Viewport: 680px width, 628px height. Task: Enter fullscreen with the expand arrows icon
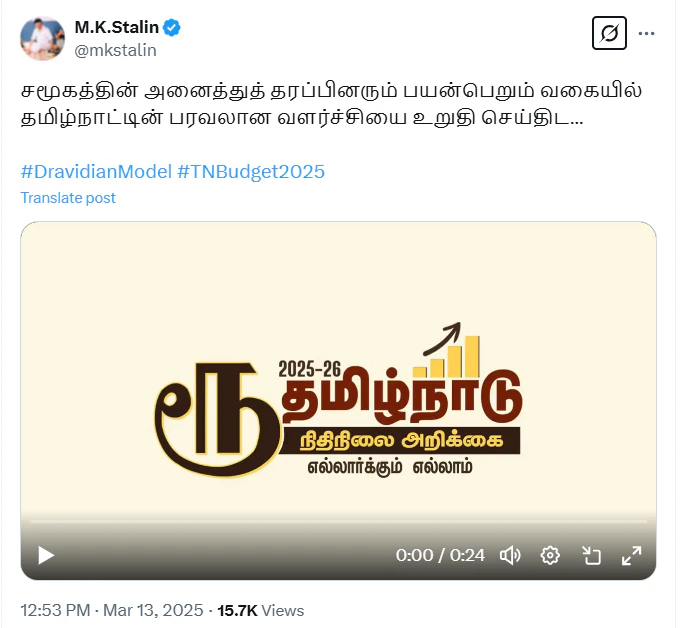click(631, 555)
